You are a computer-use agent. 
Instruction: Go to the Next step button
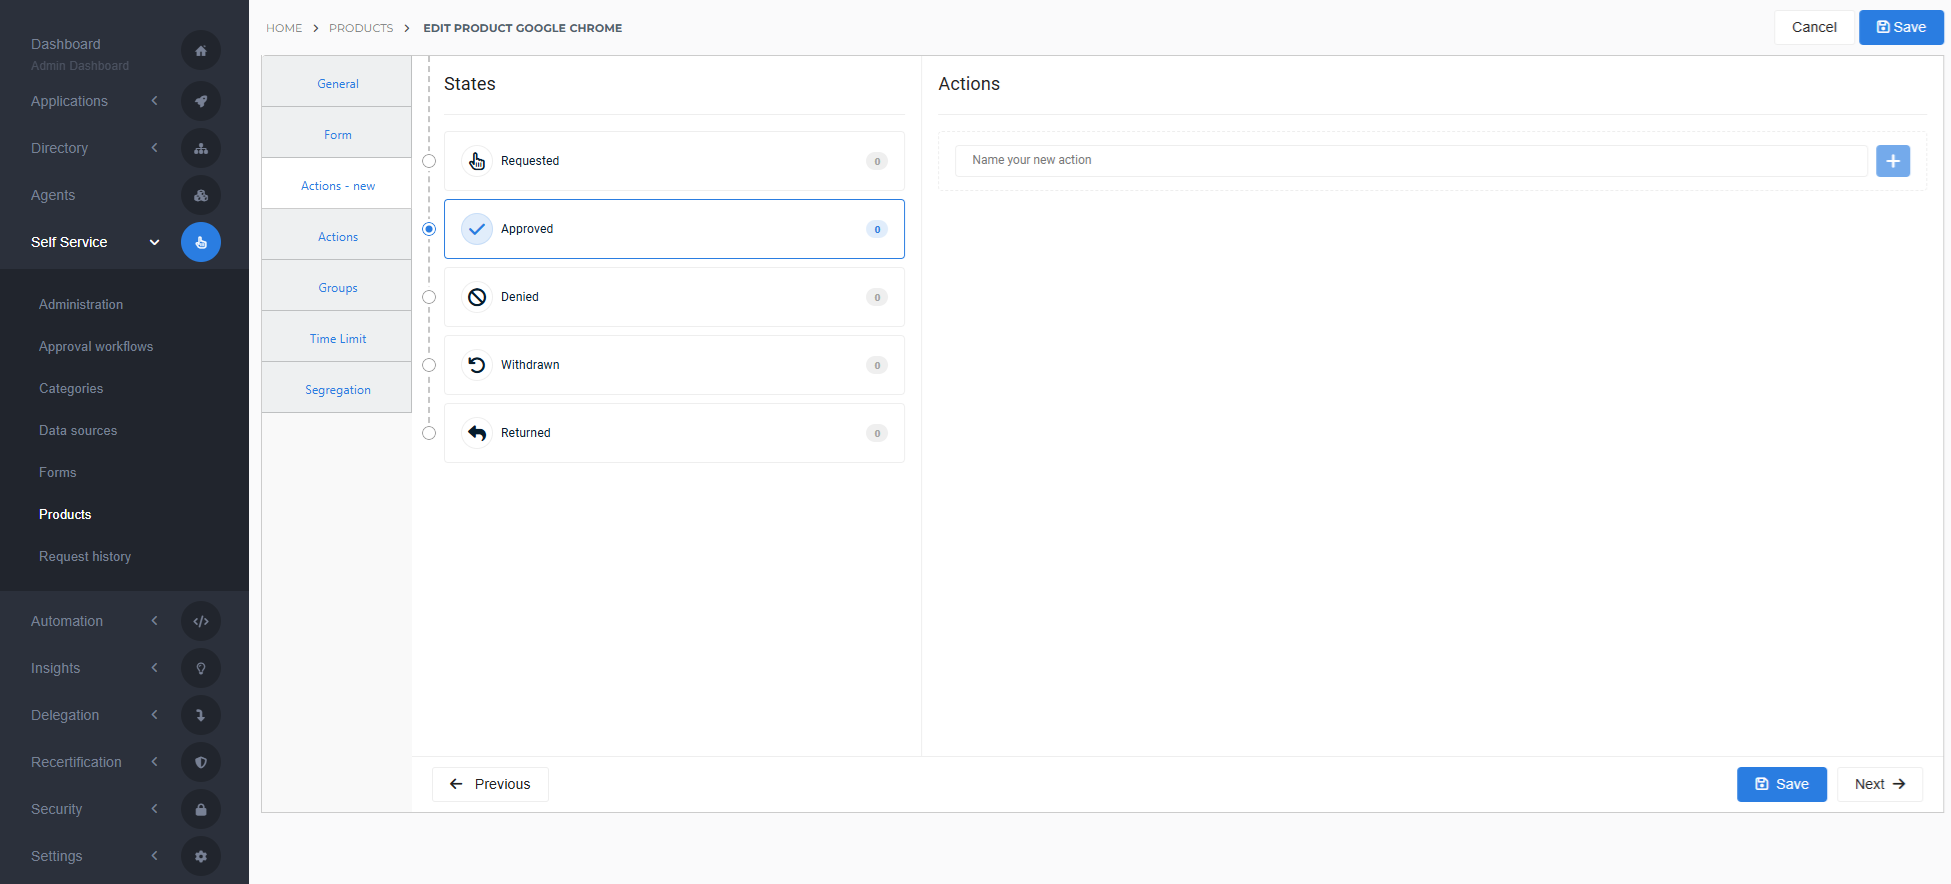(x=1879, y=784)
